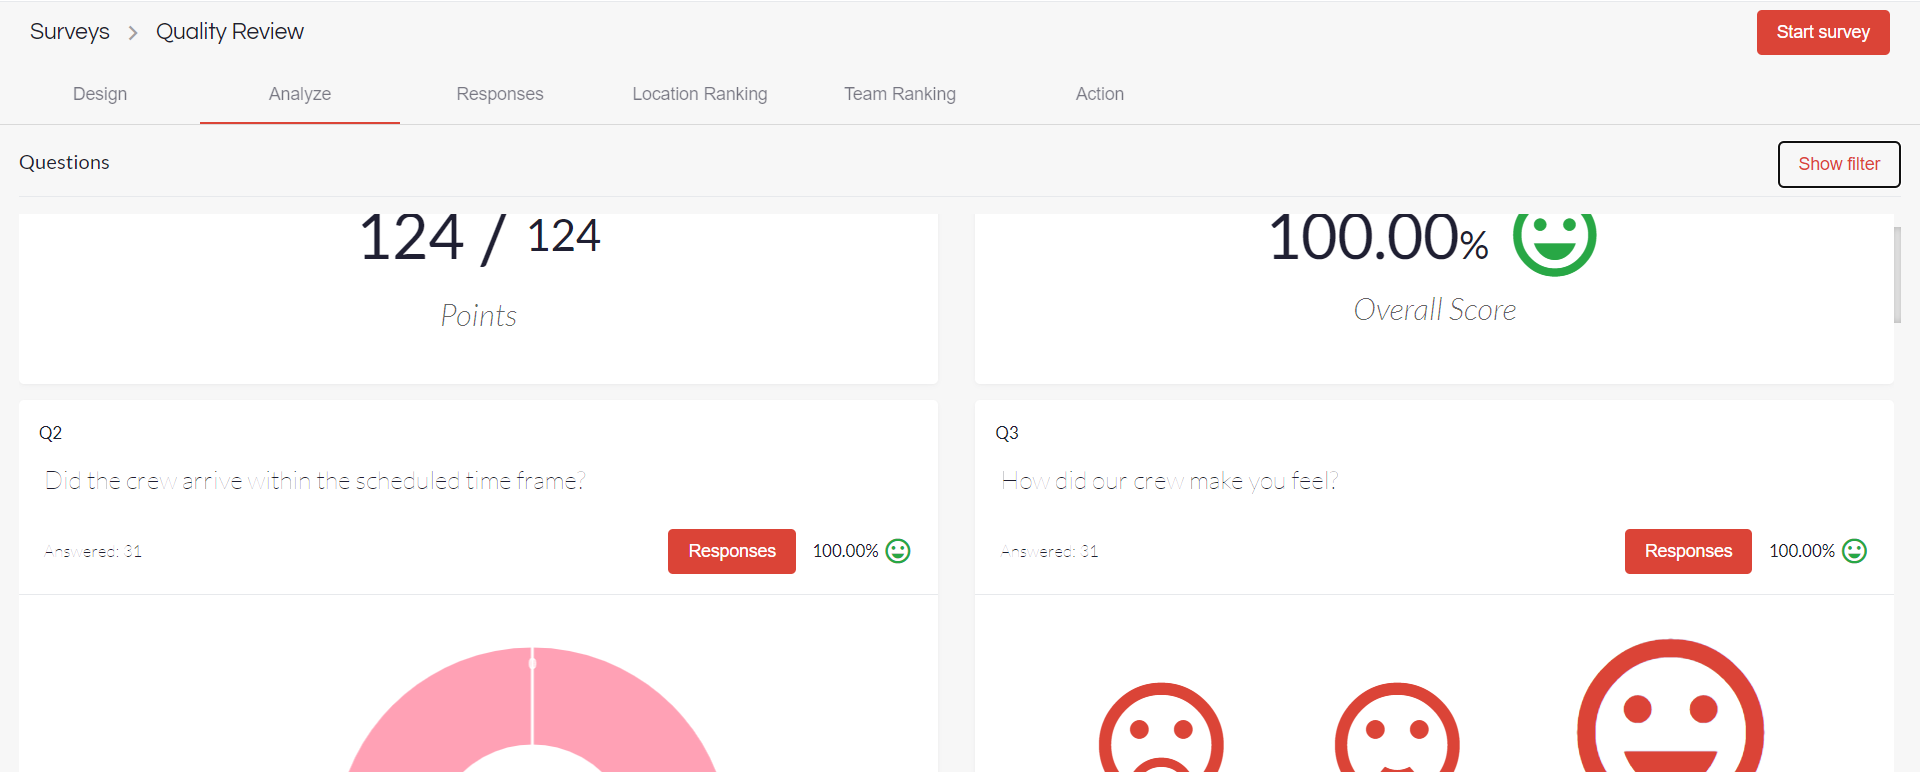Navigate to Surveys breadcrumb

(x=70, y=32)
